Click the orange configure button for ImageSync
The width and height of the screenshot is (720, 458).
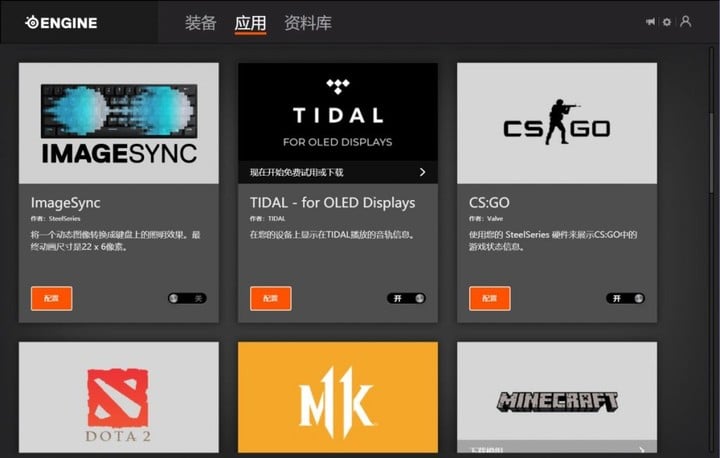click(x=51, y=299)
